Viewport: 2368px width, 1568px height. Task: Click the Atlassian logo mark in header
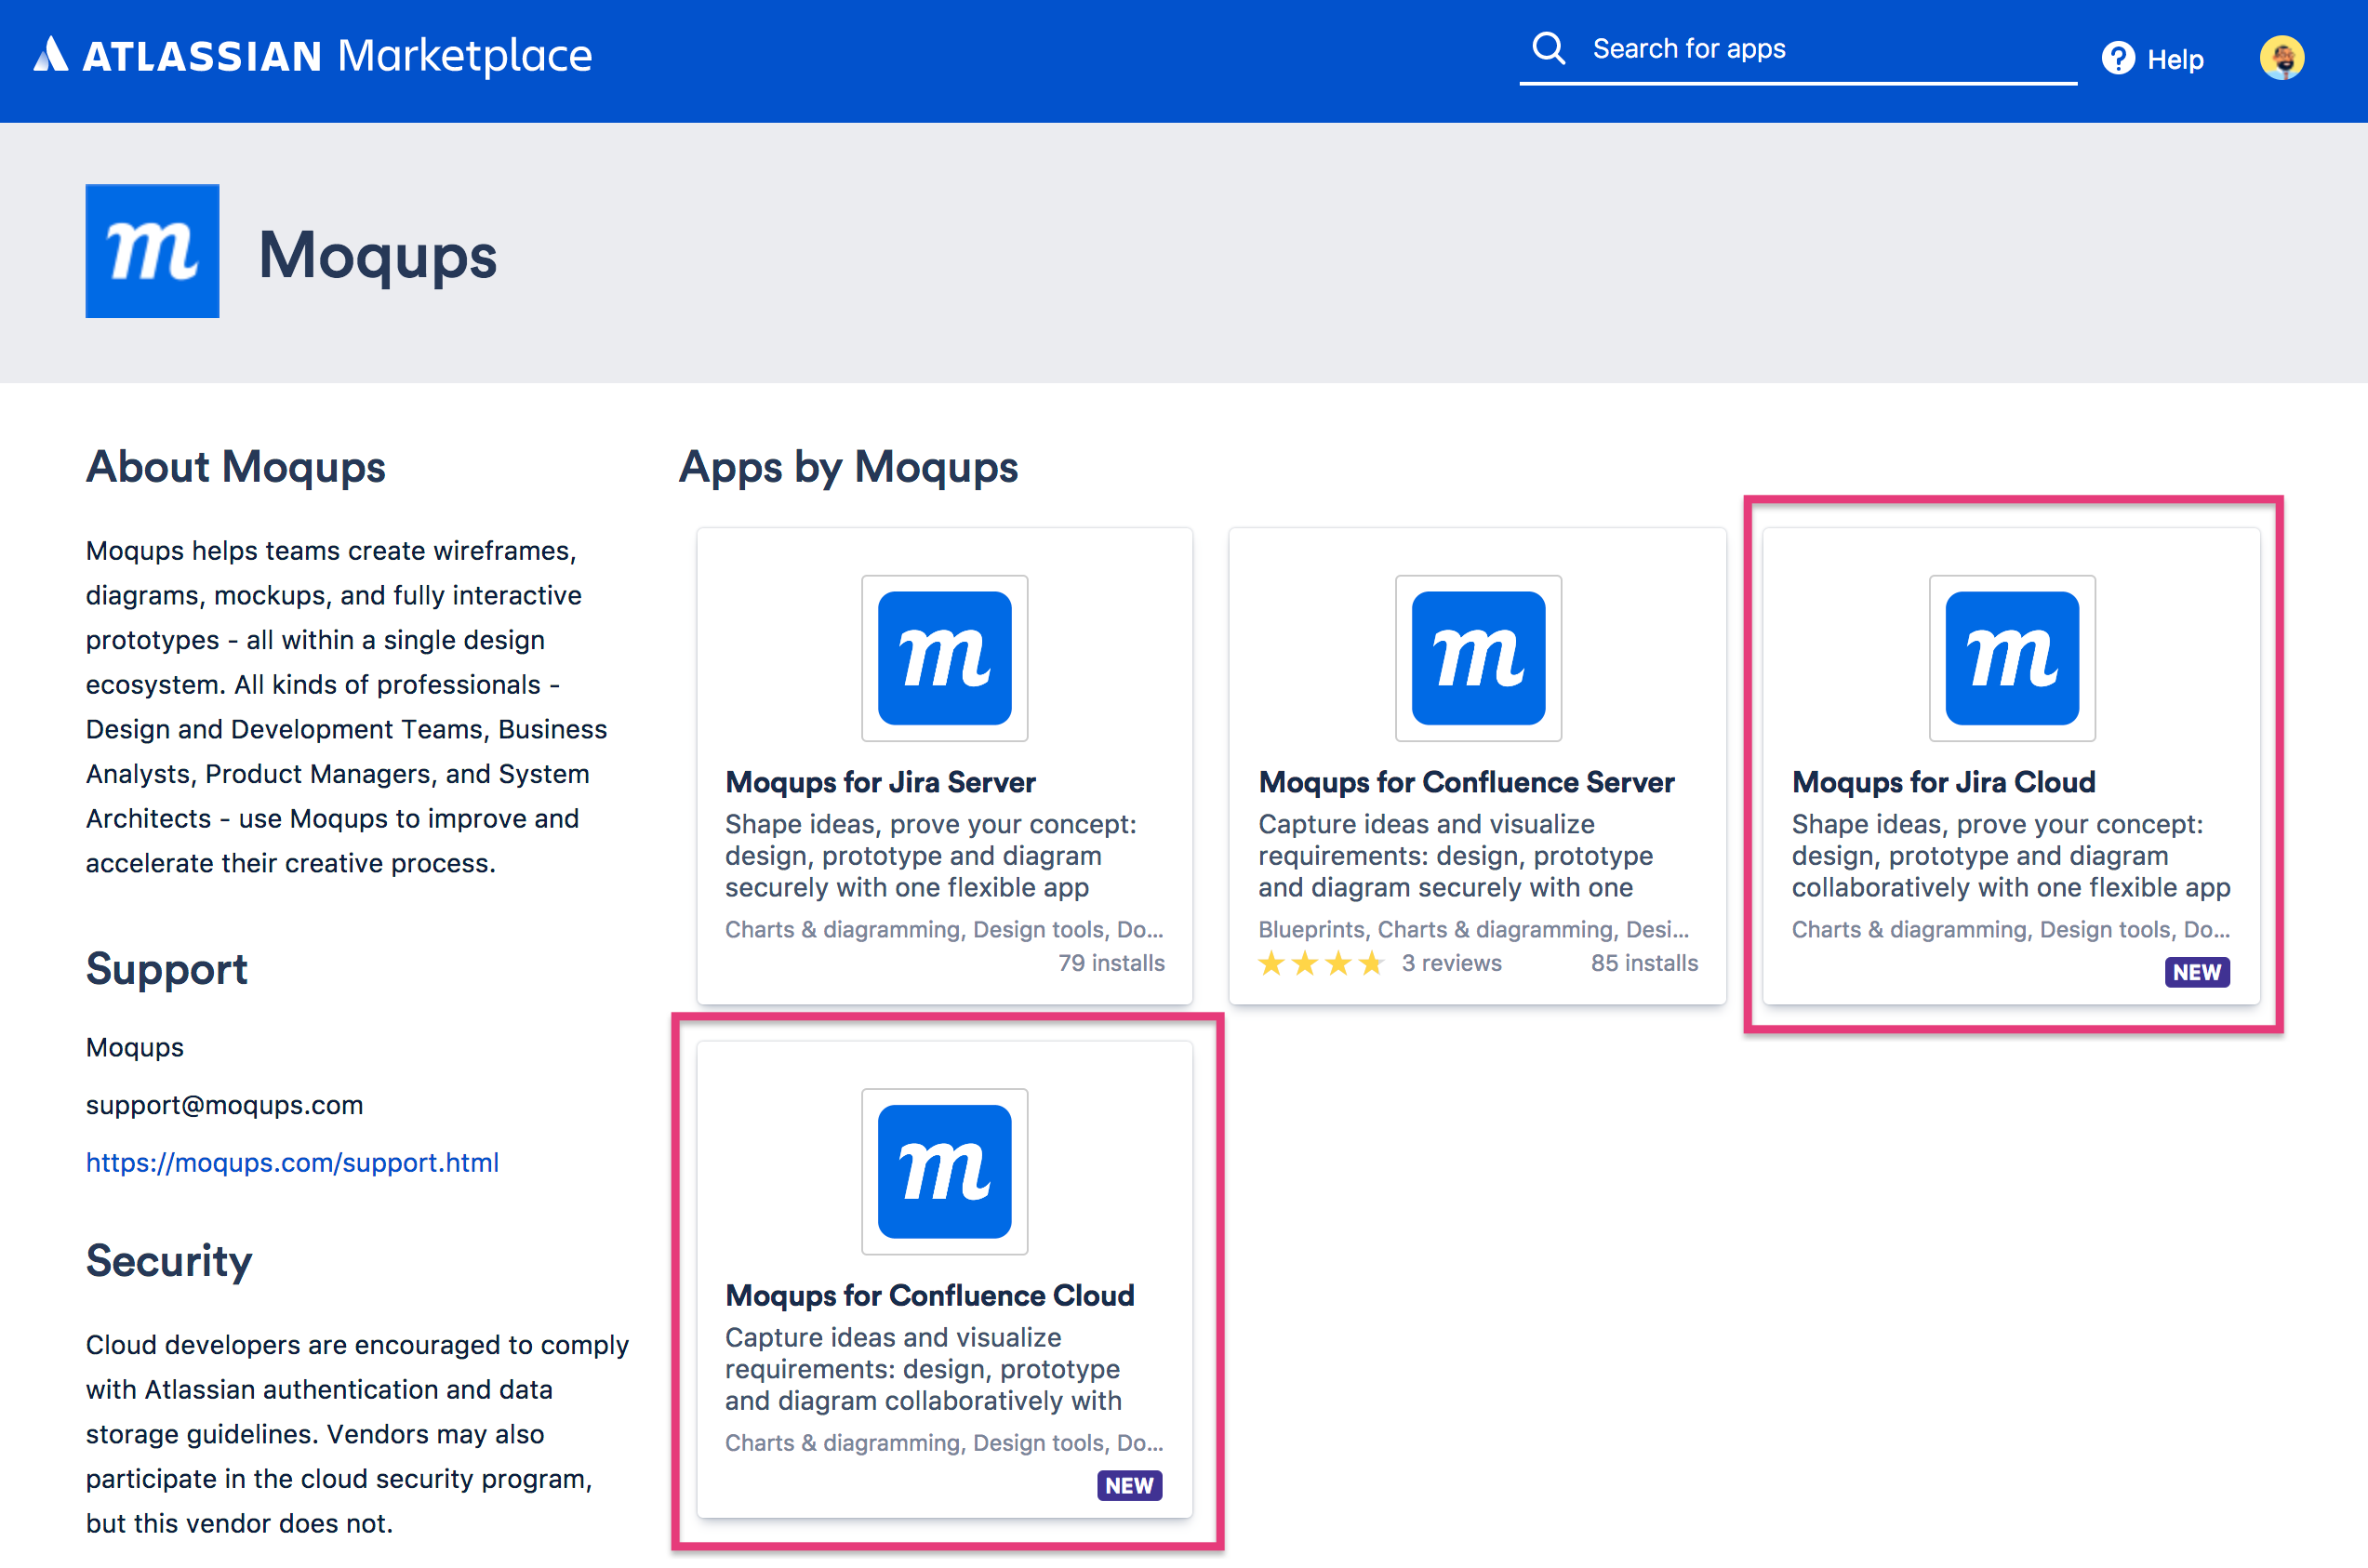51,54
